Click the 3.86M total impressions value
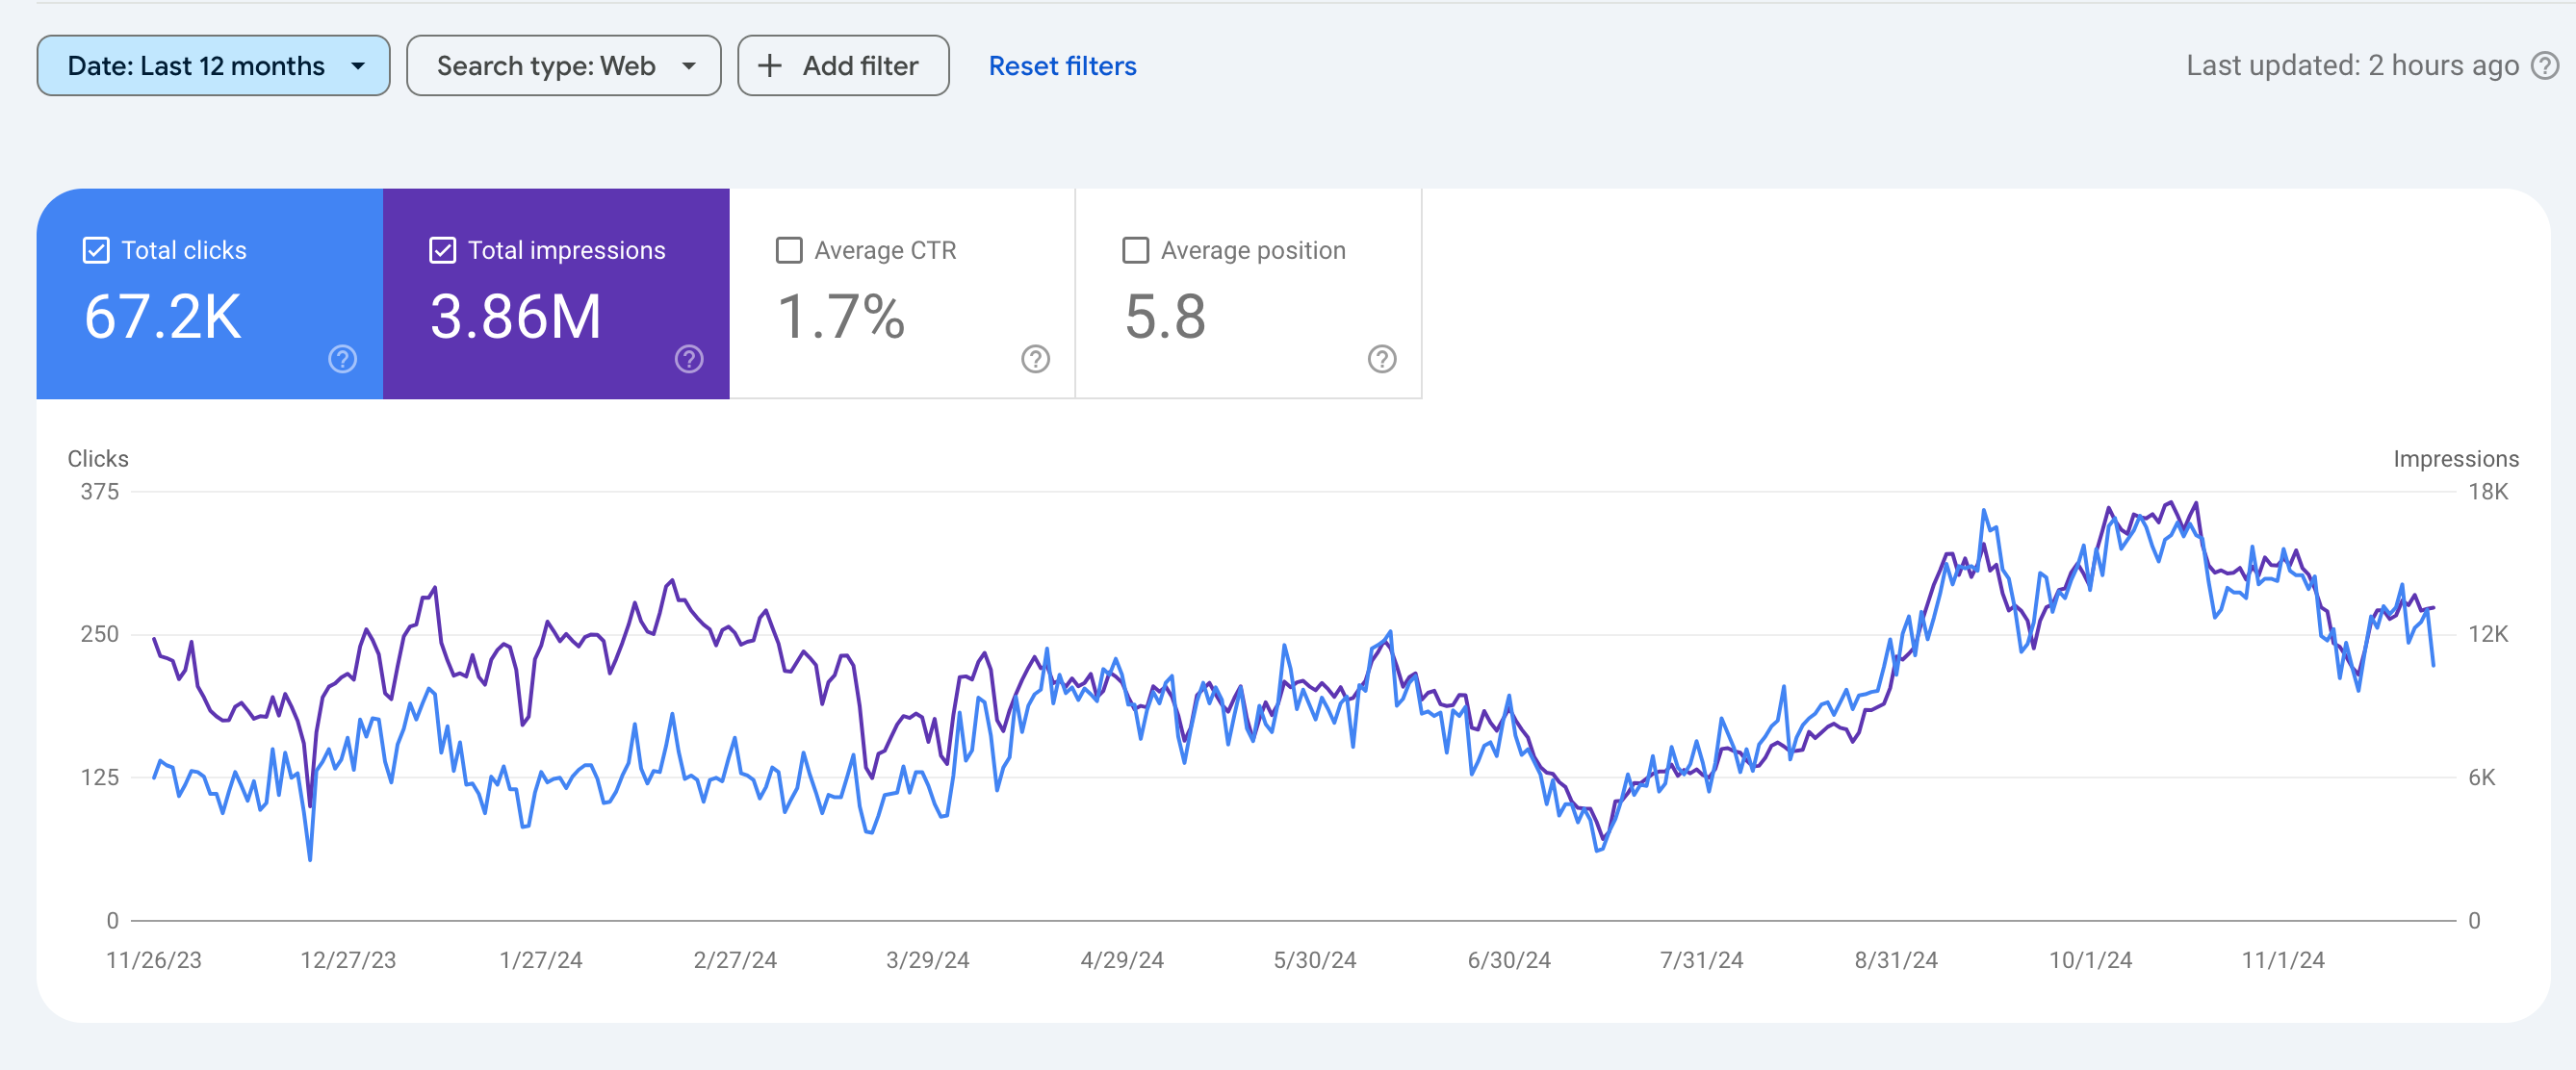Screen dimensions: 2576x1070 point(516,317)
